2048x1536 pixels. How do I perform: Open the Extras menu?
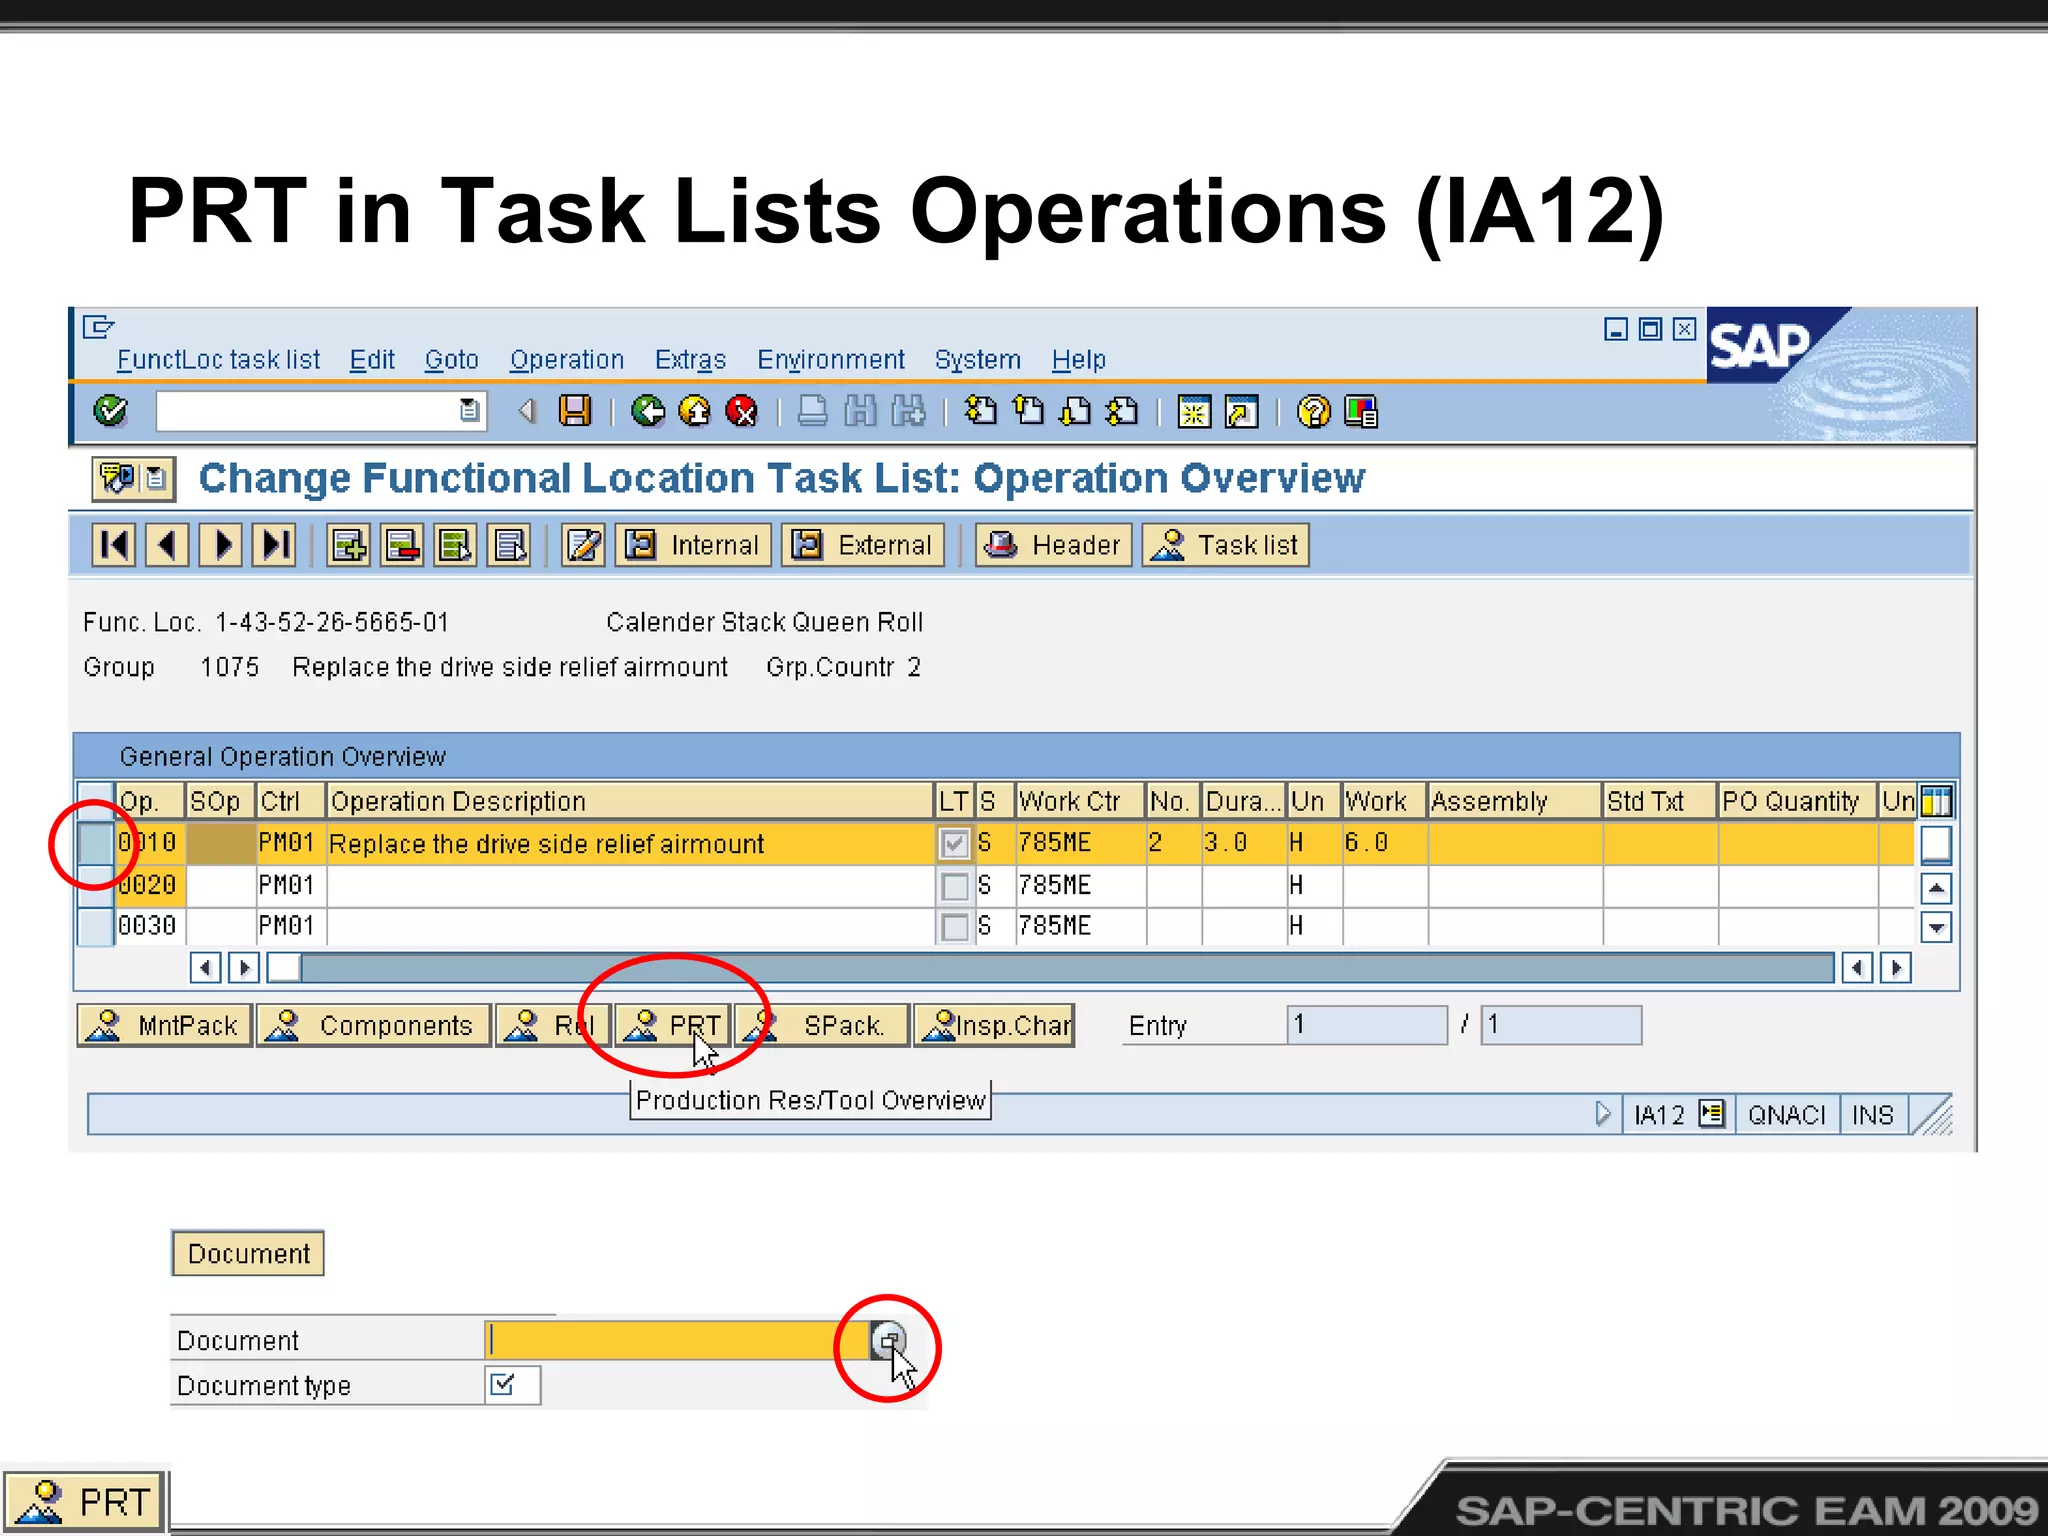click(x=690, y=360)
